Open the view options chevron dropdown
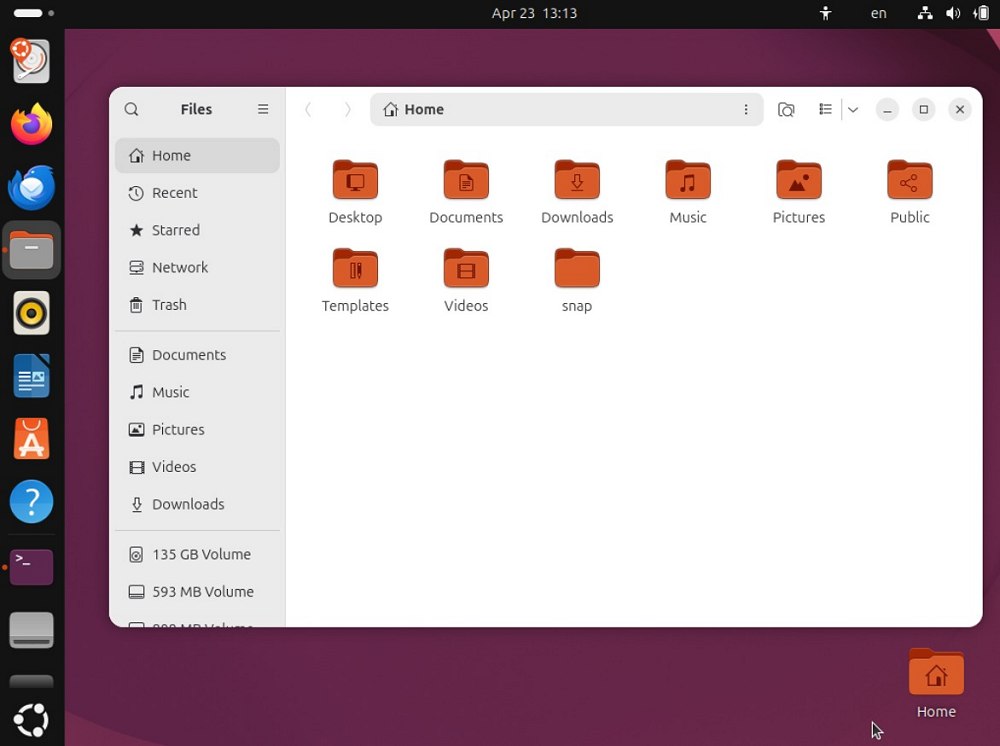This screenshot has height=746, width=1000. 853,109
